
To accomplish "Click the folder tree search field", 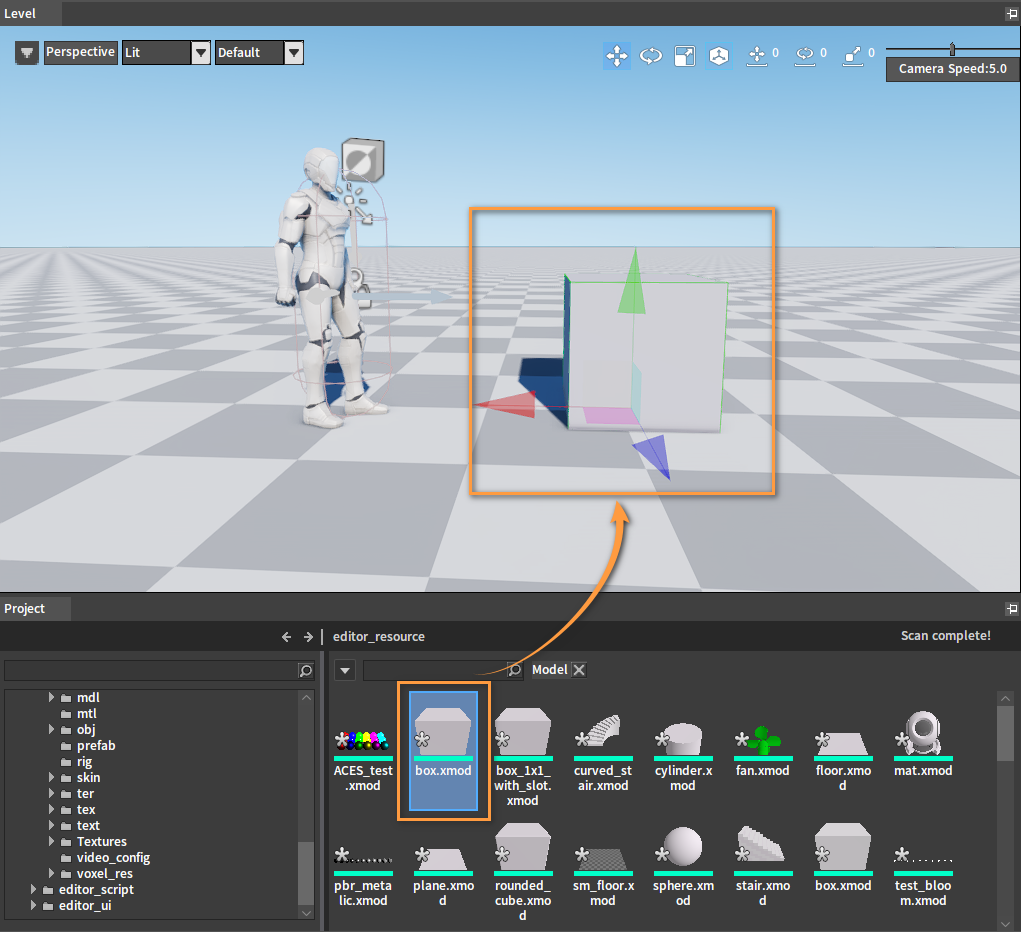I will 151,670.
